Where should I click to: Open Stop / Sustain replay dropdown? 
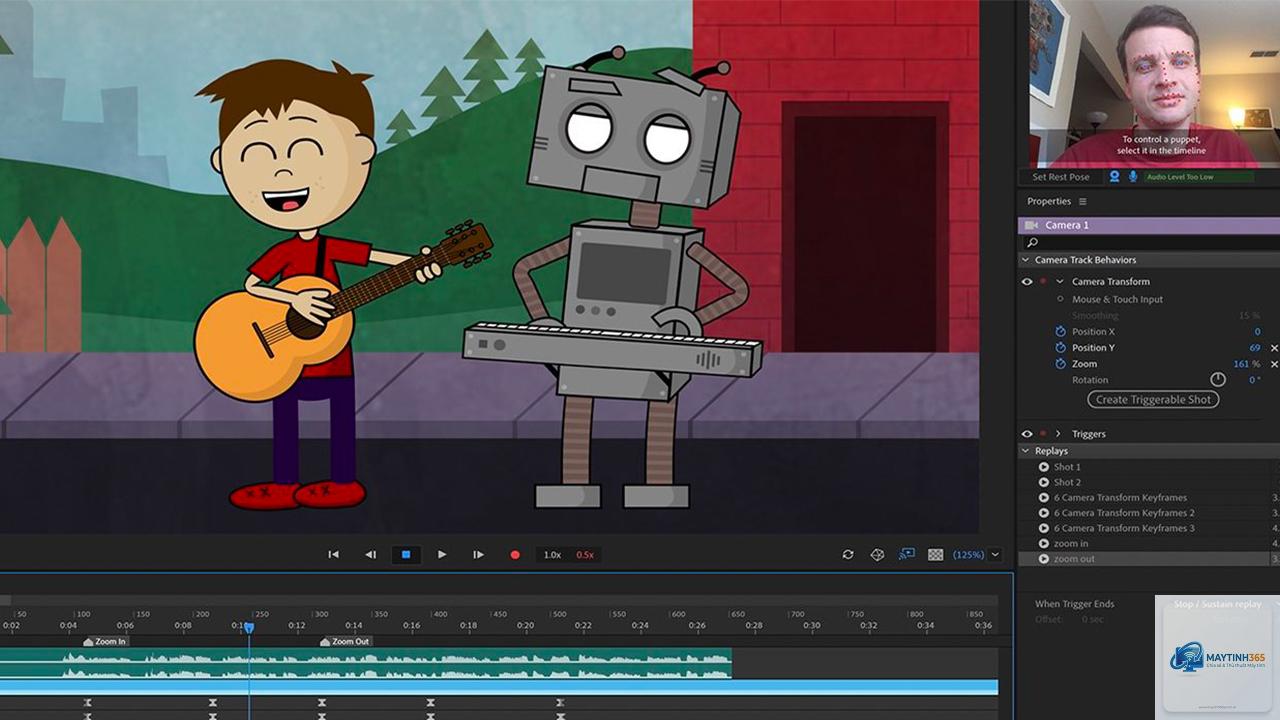click(x=1217, y=604)
